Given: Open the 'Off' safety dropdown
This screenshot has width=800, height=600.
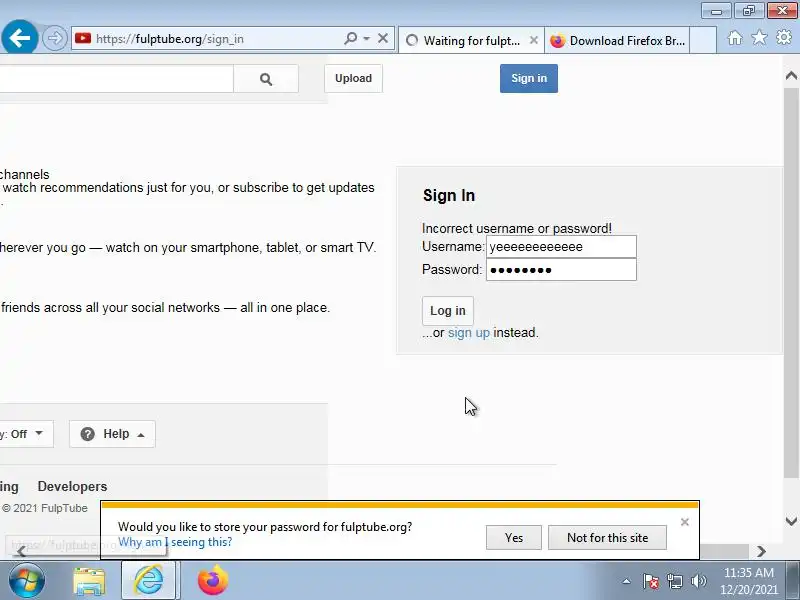Looking at the screenshot, I should click(26, 434).
